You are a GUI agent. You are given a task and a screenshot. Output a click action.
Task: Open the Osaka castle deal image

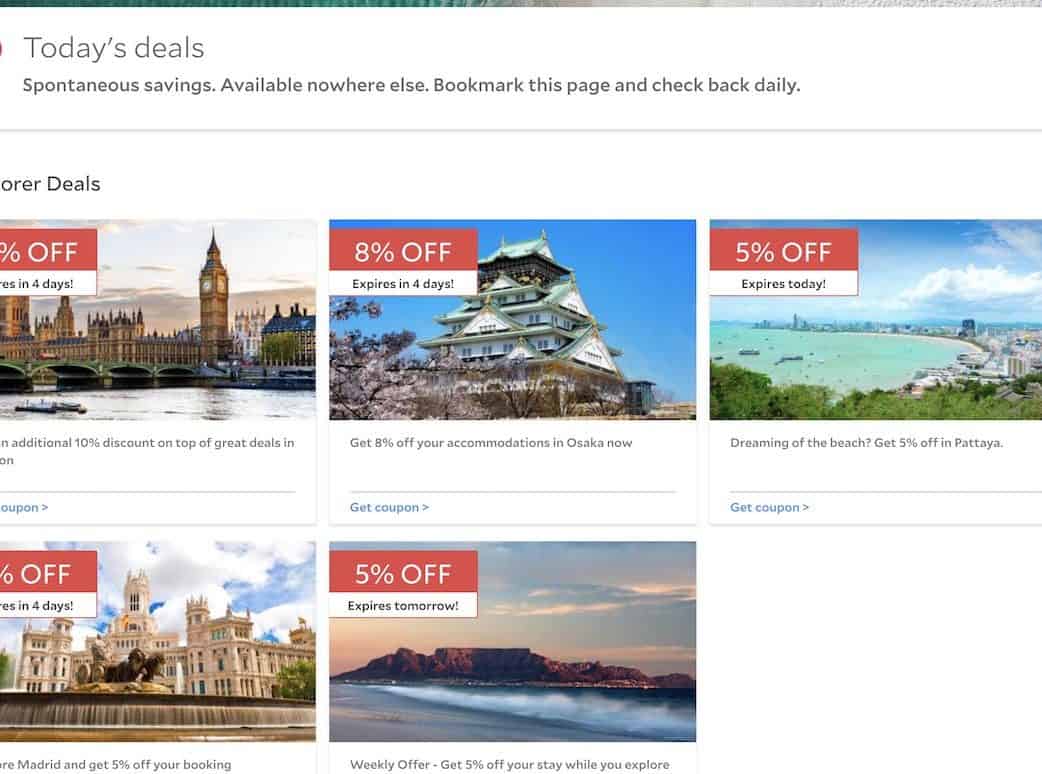[512, 320]
